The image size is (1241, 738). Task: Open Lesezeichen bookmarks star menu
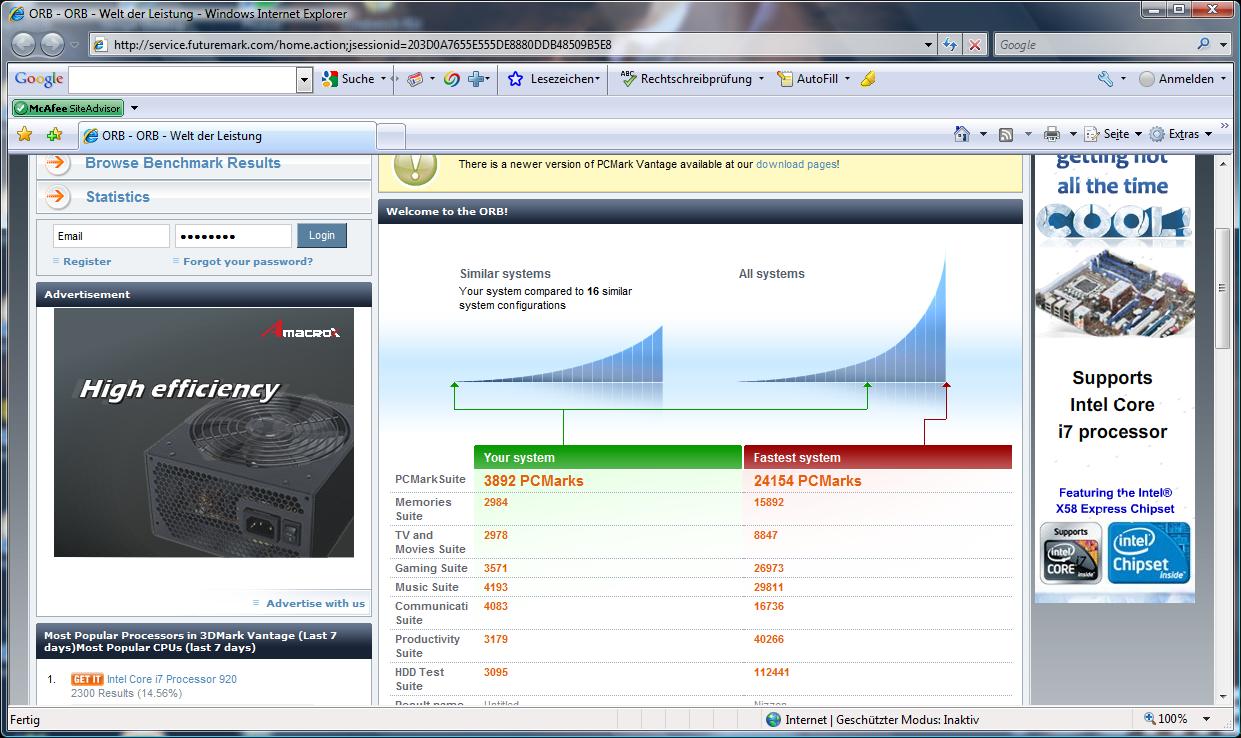(553, 79)
